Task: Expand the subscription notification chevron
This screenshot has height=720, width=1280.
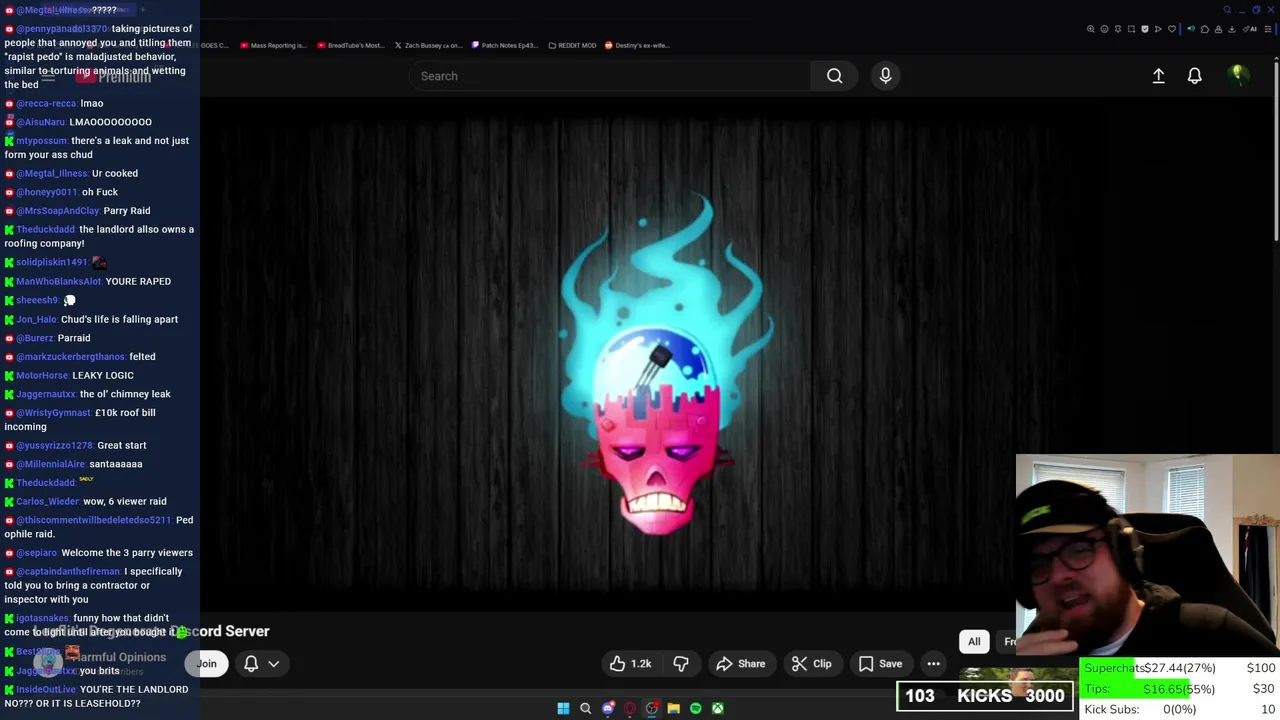Action: [x=273, y=664]
